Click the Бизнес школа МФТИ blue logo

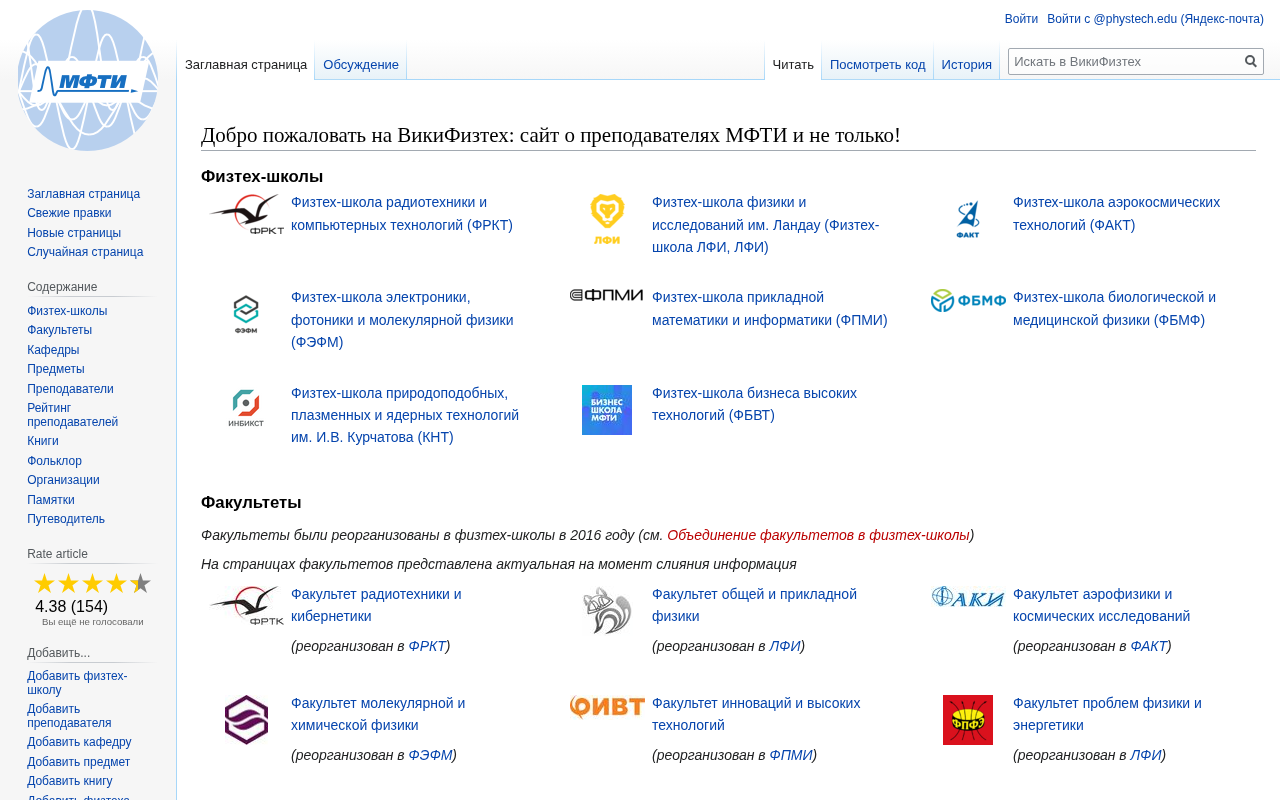(607, 410)
